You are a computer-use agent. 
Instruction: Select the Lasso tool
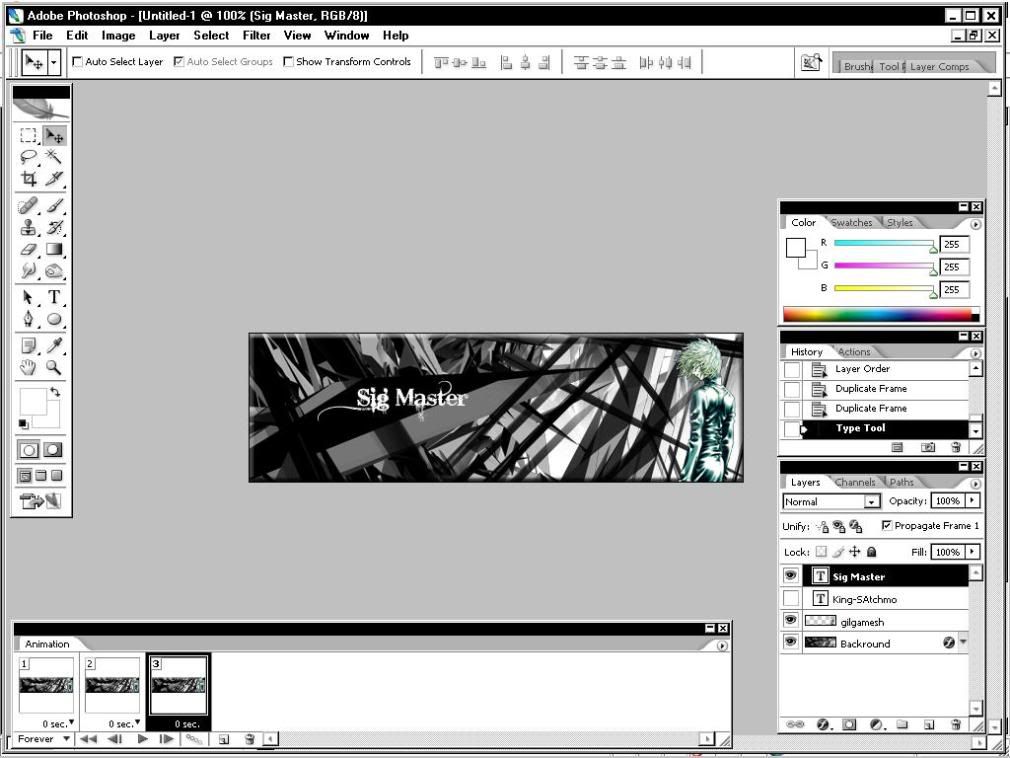(x=28, y=156)
